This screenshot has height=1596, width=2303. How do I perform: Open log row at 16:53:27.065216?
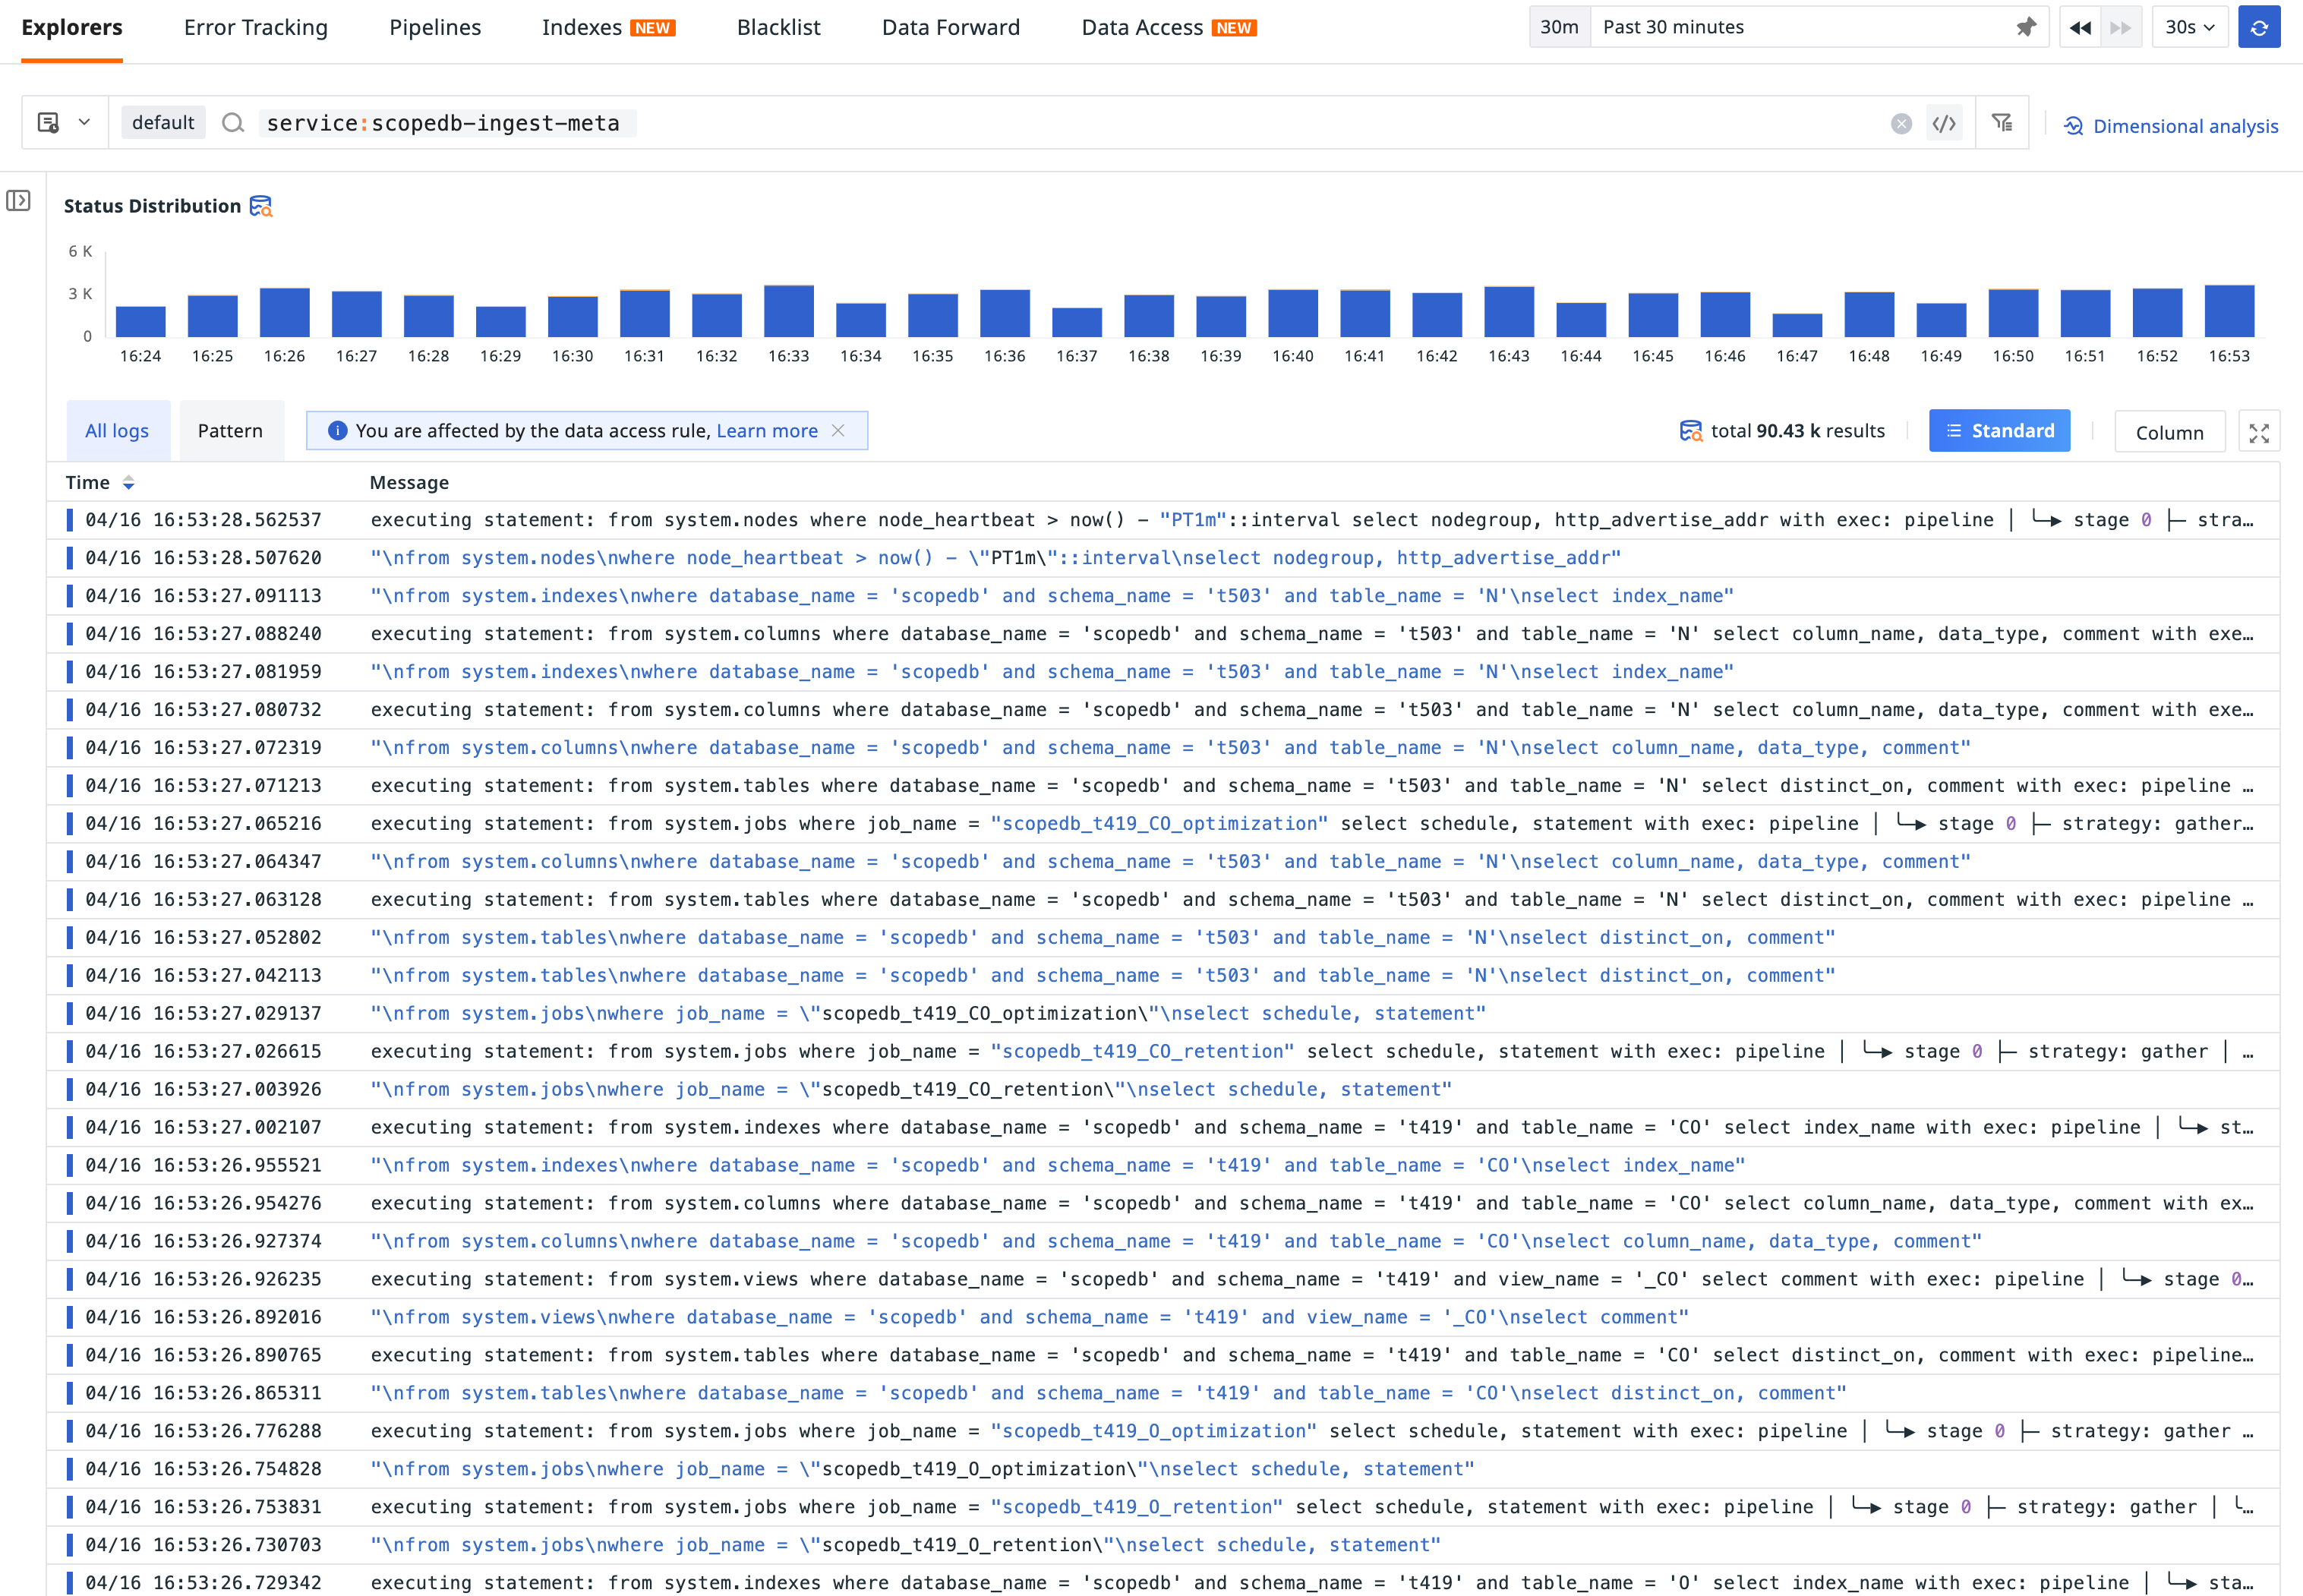tap(1163, 824)
